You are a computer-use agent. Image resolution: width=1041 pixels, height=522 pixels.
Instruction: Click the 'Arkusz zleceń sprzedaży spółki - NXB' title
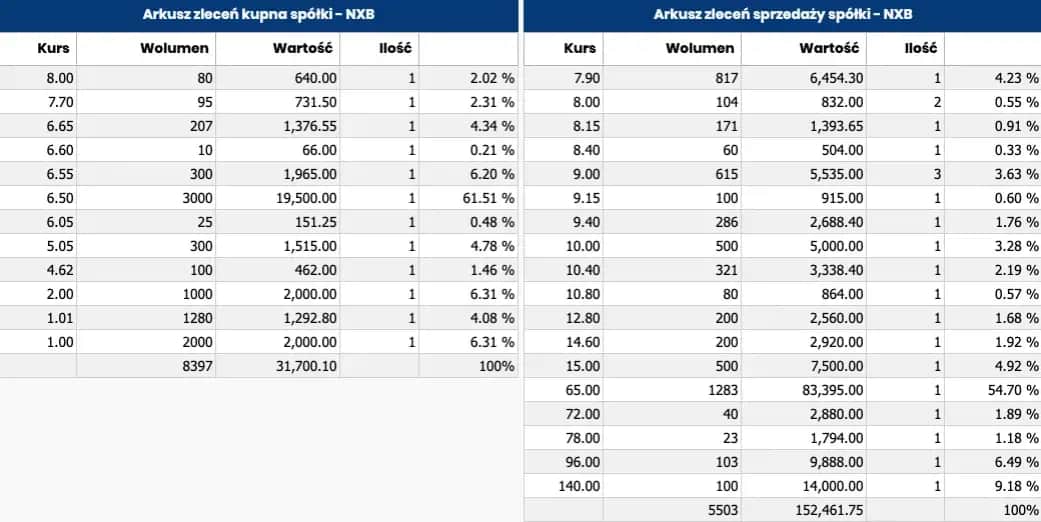click(782, 15)
